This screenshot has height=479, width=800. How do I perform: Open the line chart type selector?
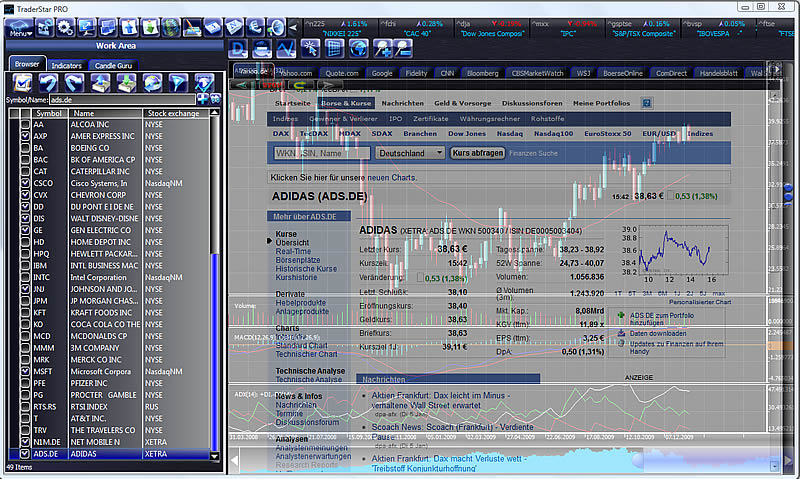click(x=286, y=49)
